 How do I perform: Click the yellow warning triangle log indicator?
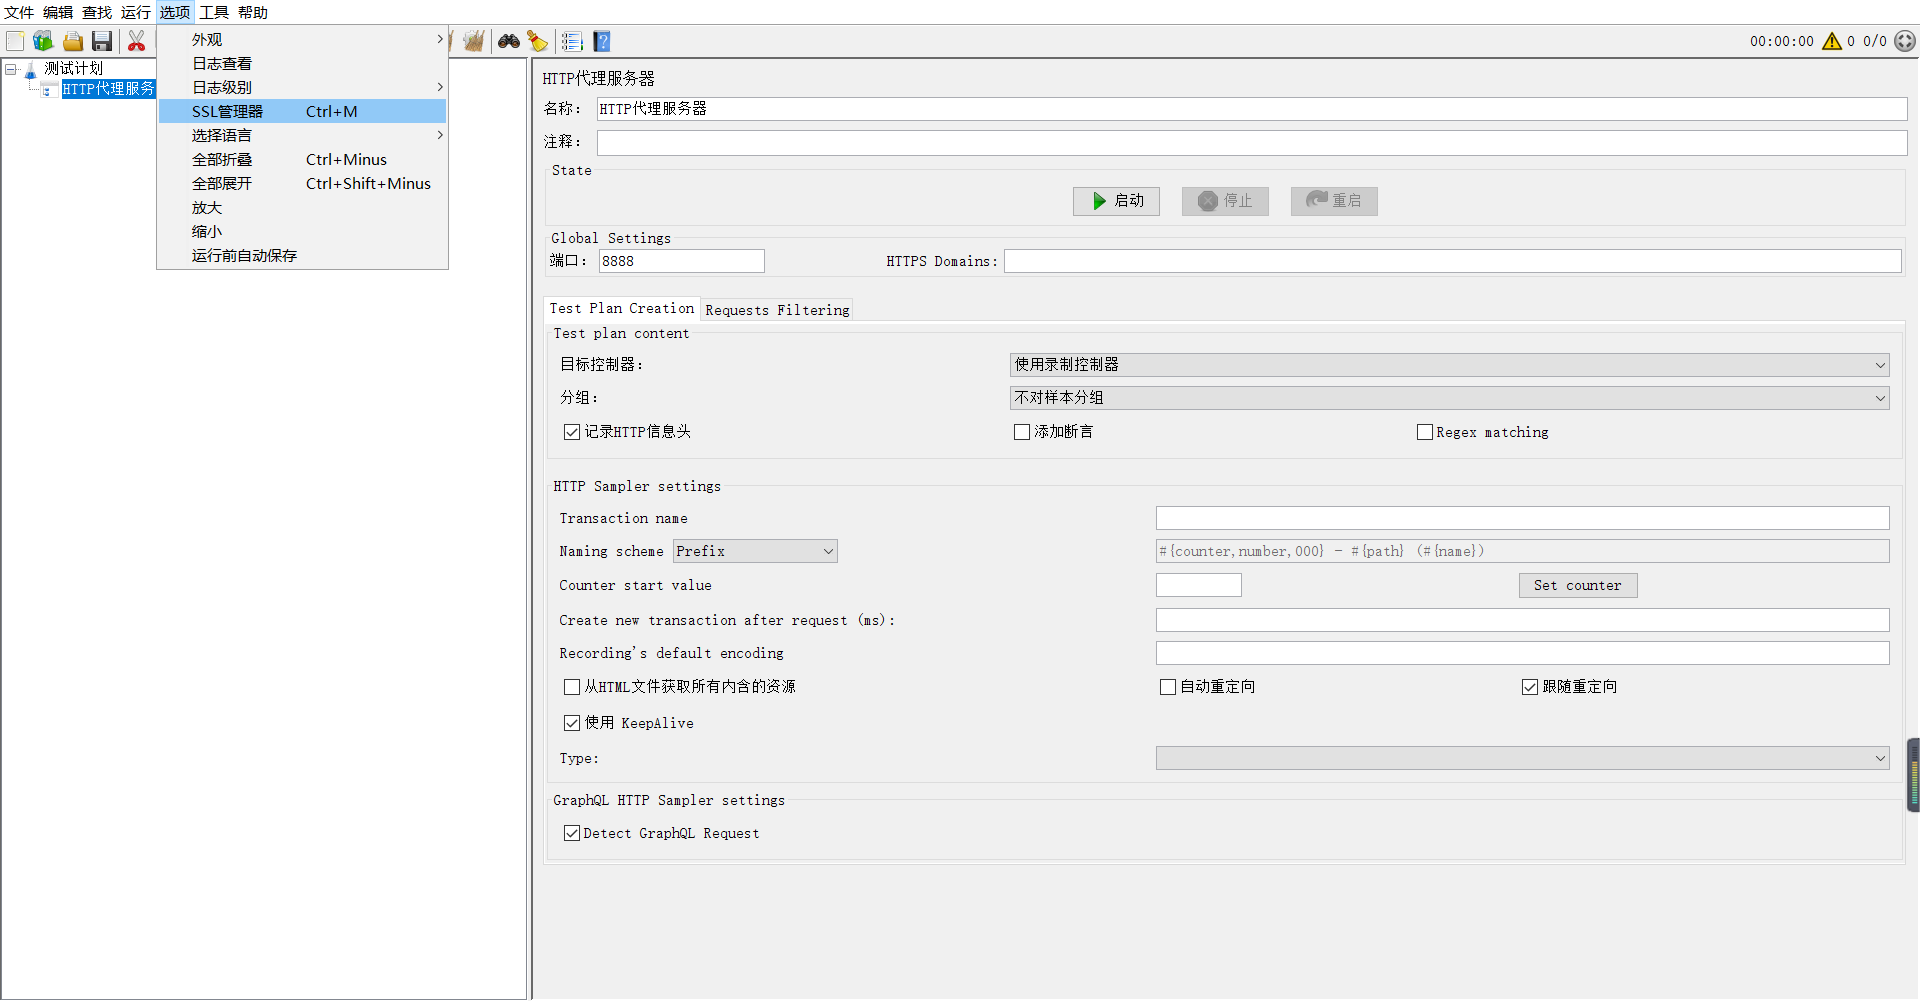(x=1832, y=41)
